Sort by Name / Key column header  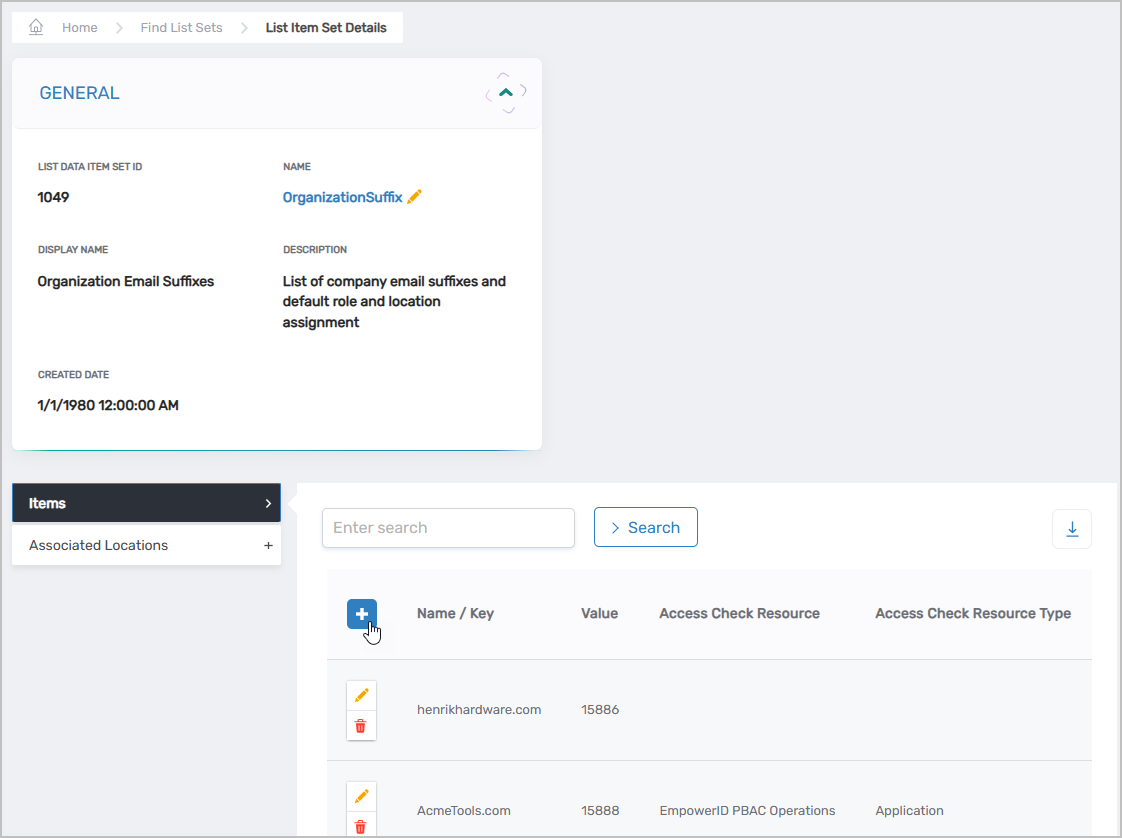455,613
